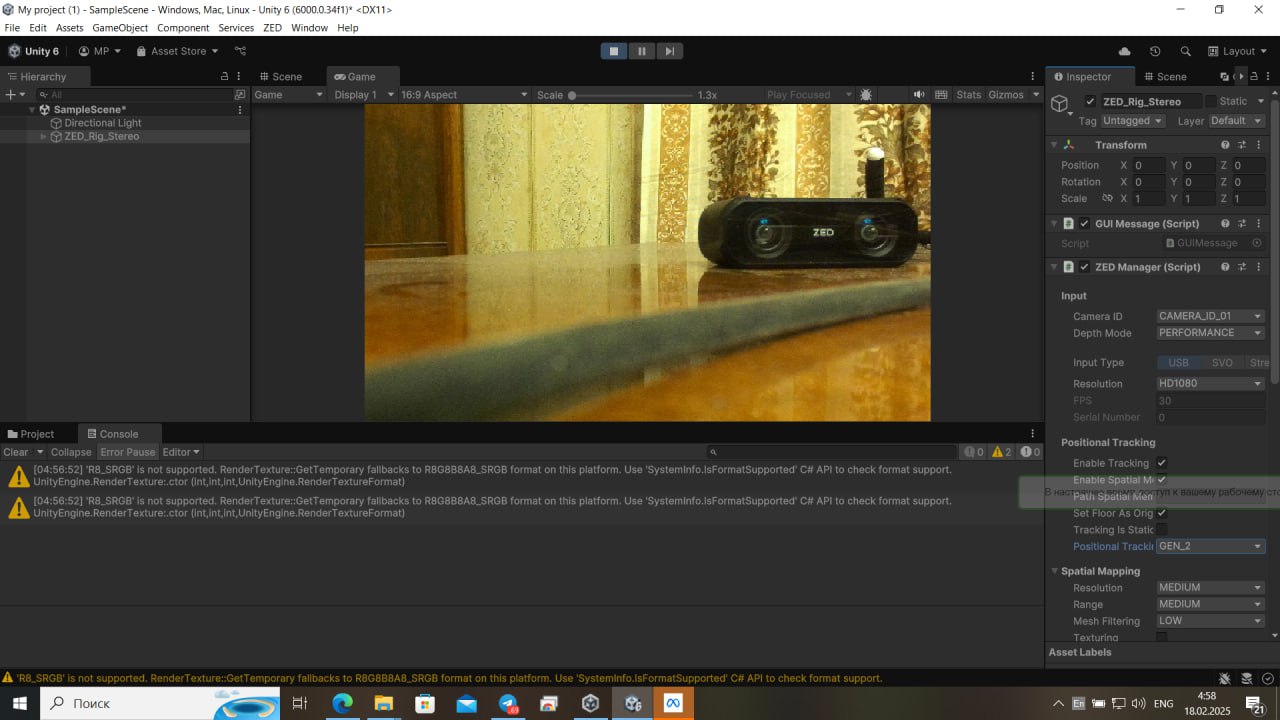Disable ZED Manager script component
Image resolution: width=1280 pixels, height=720 pixels.
point(1084,267)
